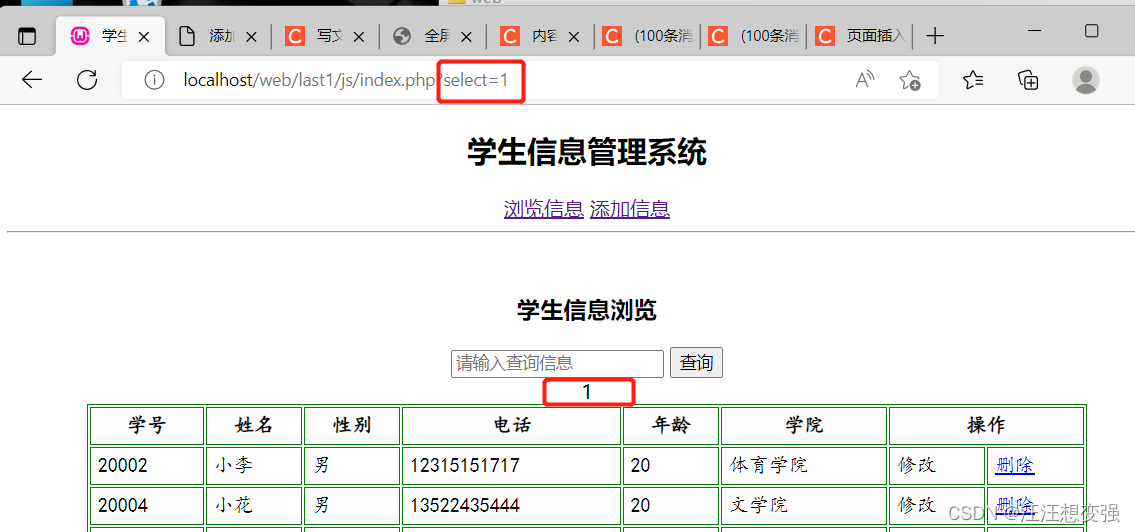Close the 全屏 tab
1135x532 pixels.
467,36
